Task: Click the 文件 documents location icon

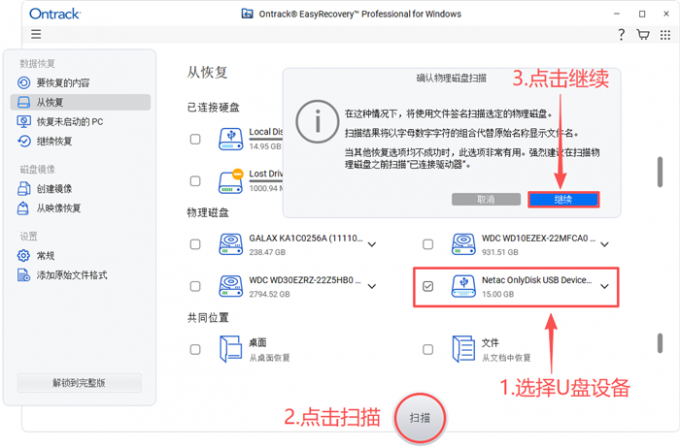Action: point(464,349)
